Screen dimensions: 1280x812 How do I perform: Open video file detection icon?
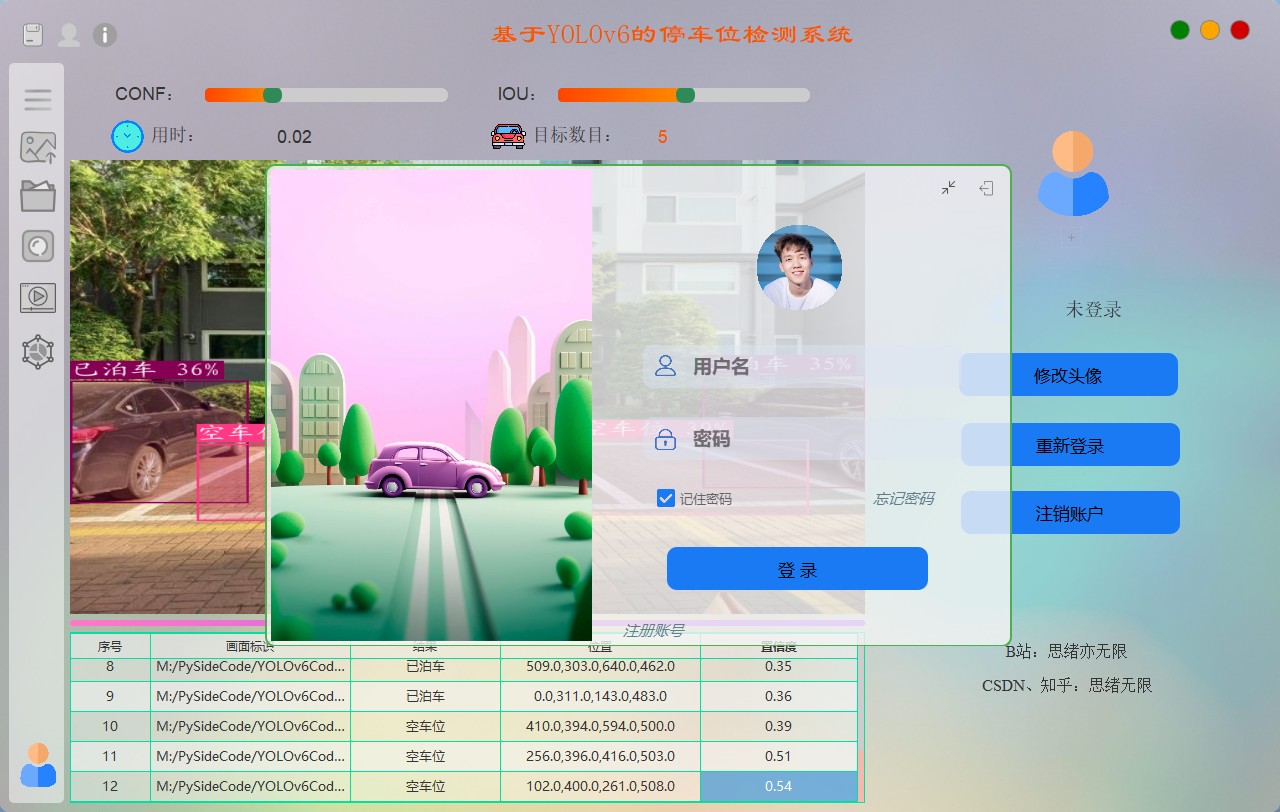[38, 297]
